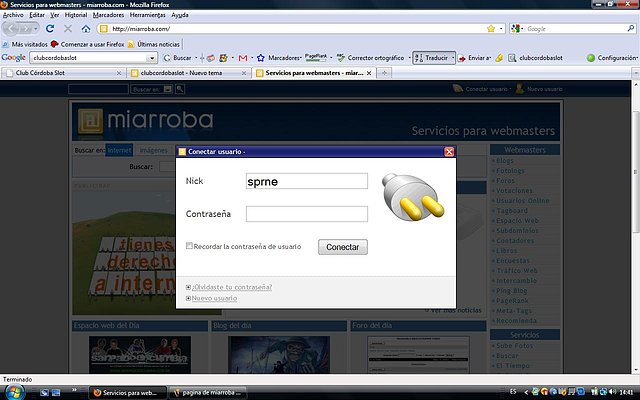Click the site search magnifier icon
Viewport: 640px width, 400px height.
point(180,89)
